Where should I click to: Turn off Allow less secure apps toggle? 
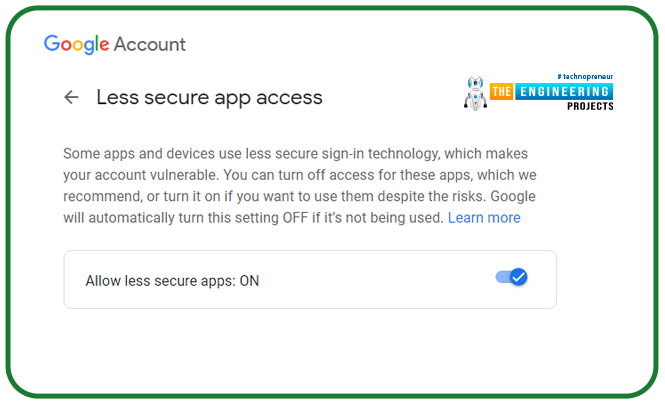click(x=511, y=277)
